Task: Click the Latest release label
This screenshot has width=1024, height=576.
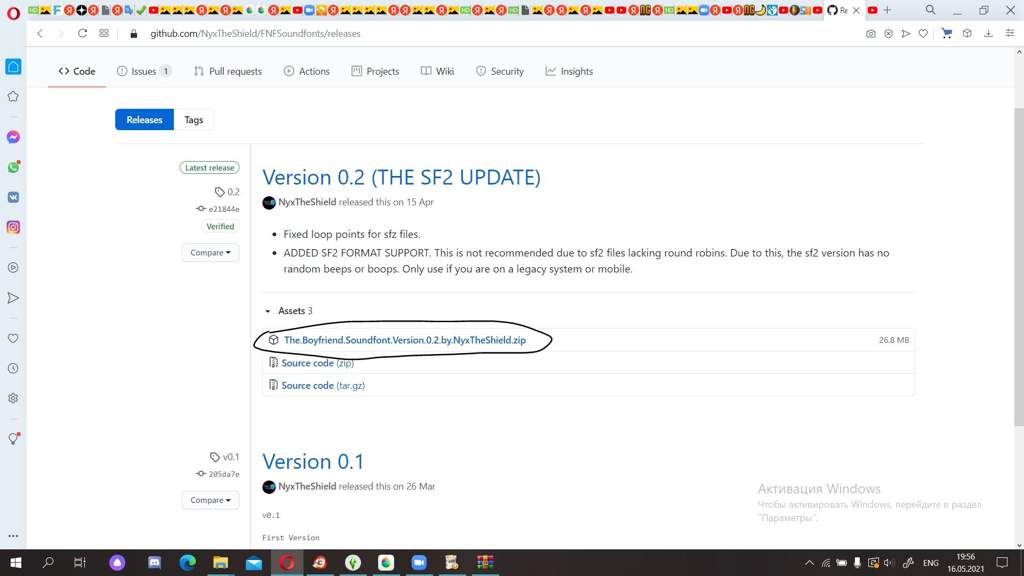Action: click(x=210, y=168)
